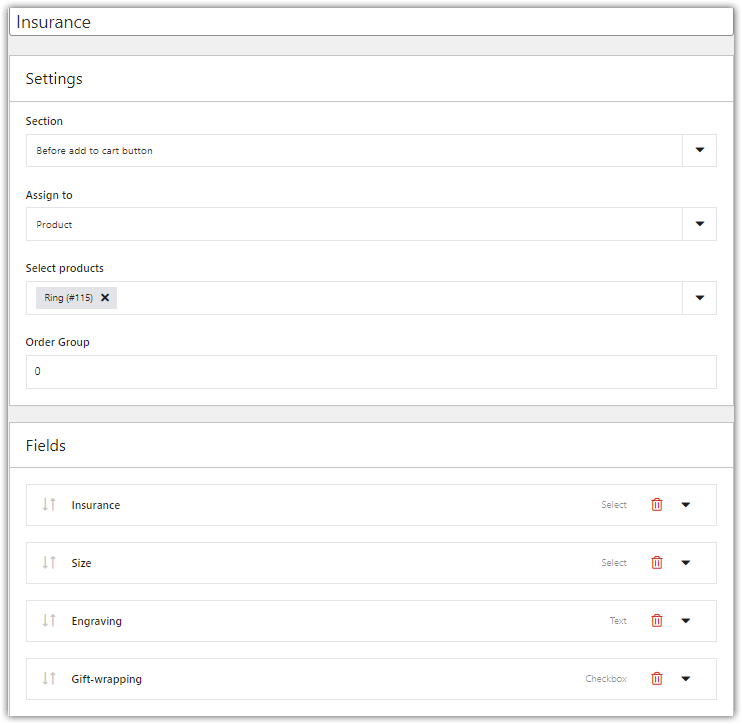Delete the Insurance field
Screen dimensions: 742x724
657,505
